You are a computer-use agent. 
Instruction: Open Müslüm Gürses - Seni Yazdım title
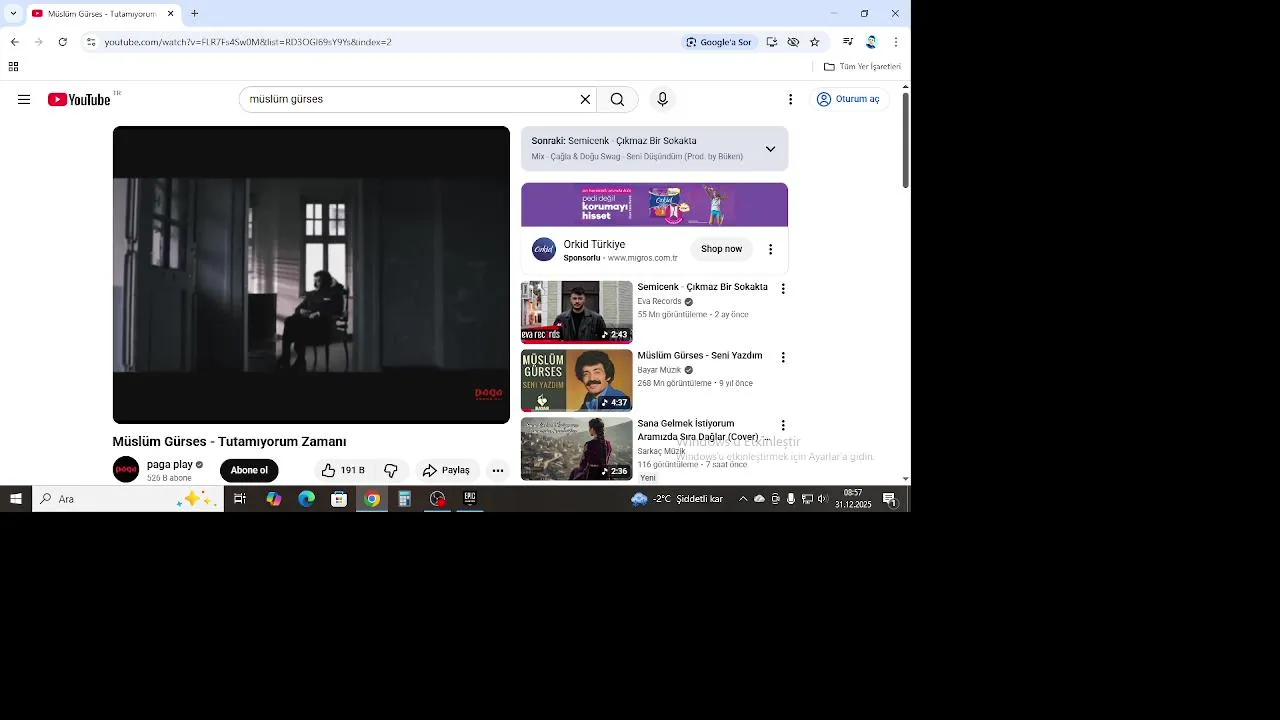coord(700,355)
